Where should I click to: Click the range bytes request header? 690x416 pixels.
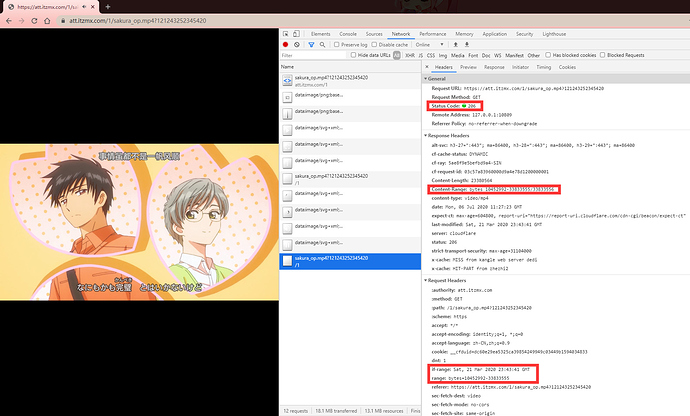click(x=470, y=378)
